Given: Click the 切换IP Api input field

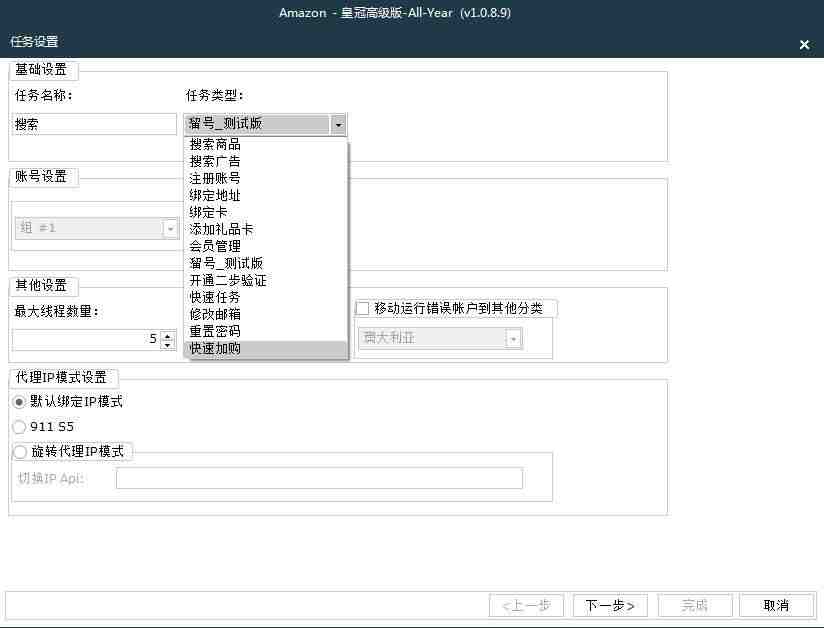Looking at the screenshot, I should (320, 478).
